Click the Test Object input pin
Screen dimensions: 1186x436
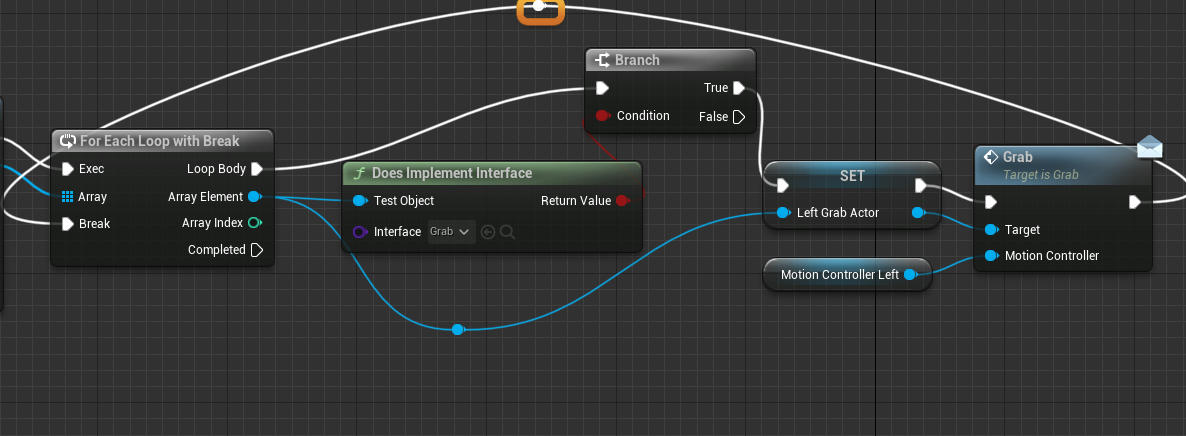point(359,201)
